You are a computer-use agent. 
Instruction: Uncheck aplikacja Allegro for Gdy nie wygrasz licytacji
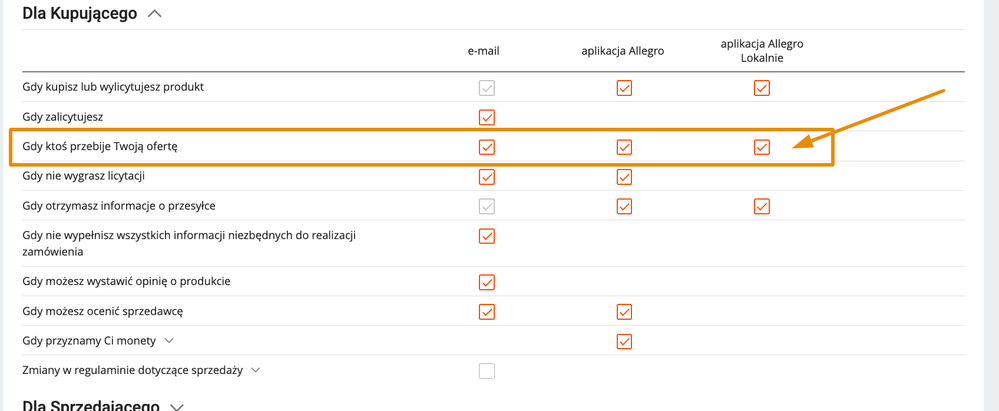(624, 176)
